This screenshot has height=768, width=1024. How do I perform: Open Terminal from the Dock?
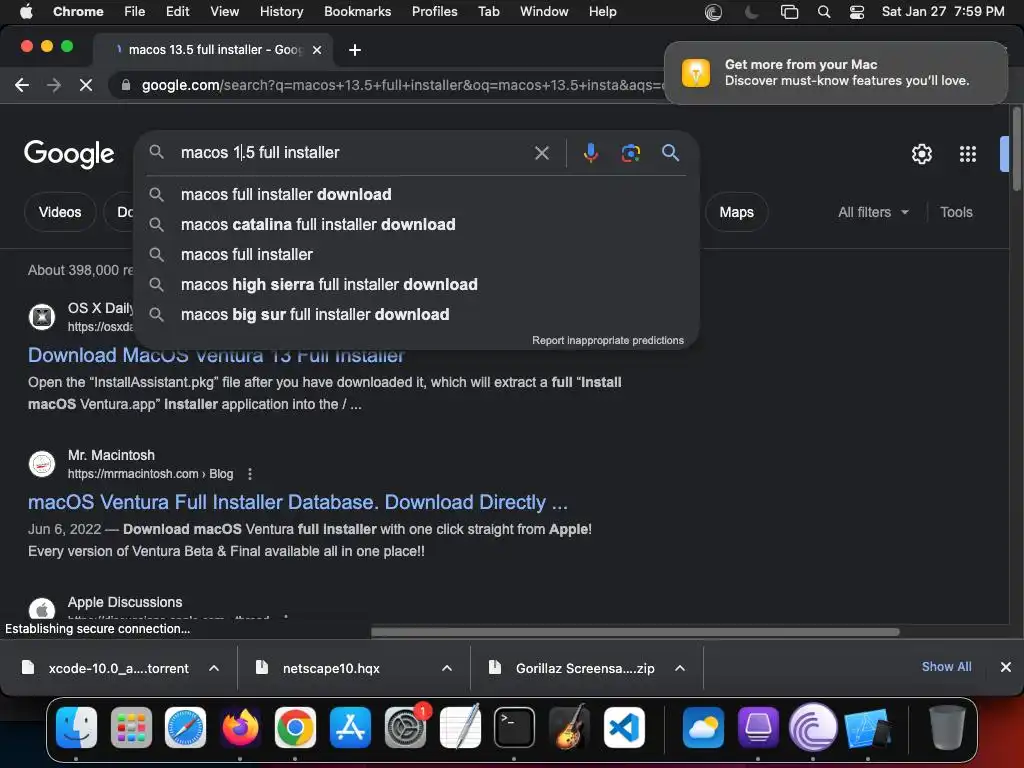click(514, 727)
